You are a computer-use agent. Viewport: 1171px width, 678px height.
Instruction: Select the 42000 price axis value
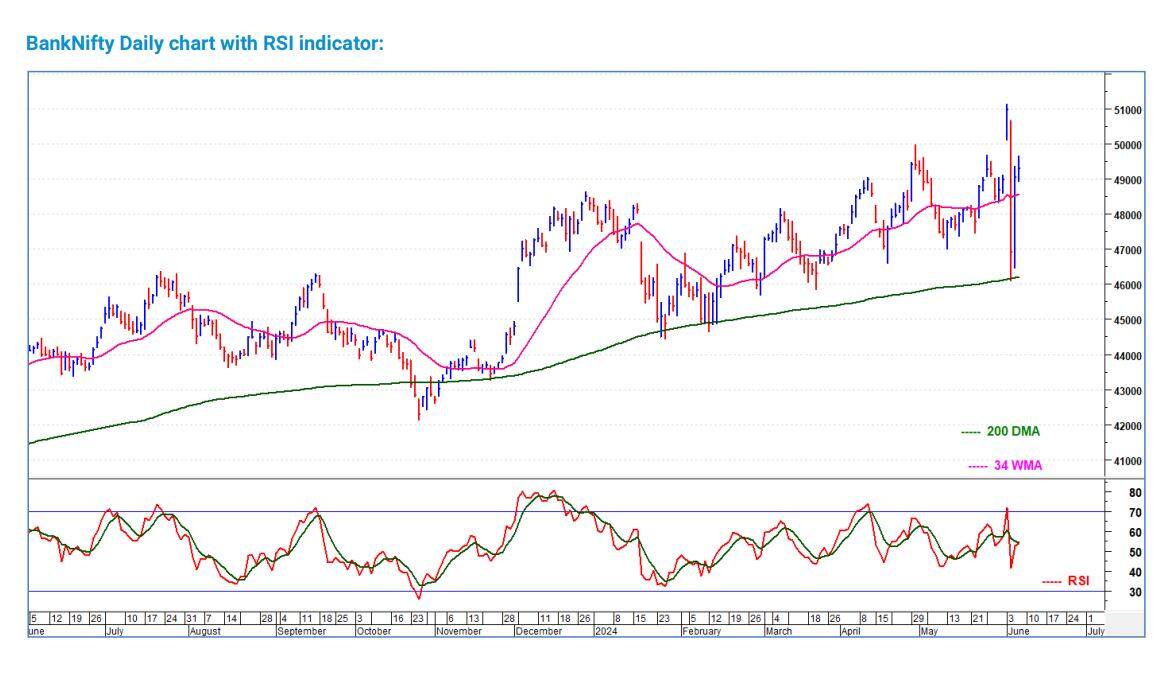1127,426
